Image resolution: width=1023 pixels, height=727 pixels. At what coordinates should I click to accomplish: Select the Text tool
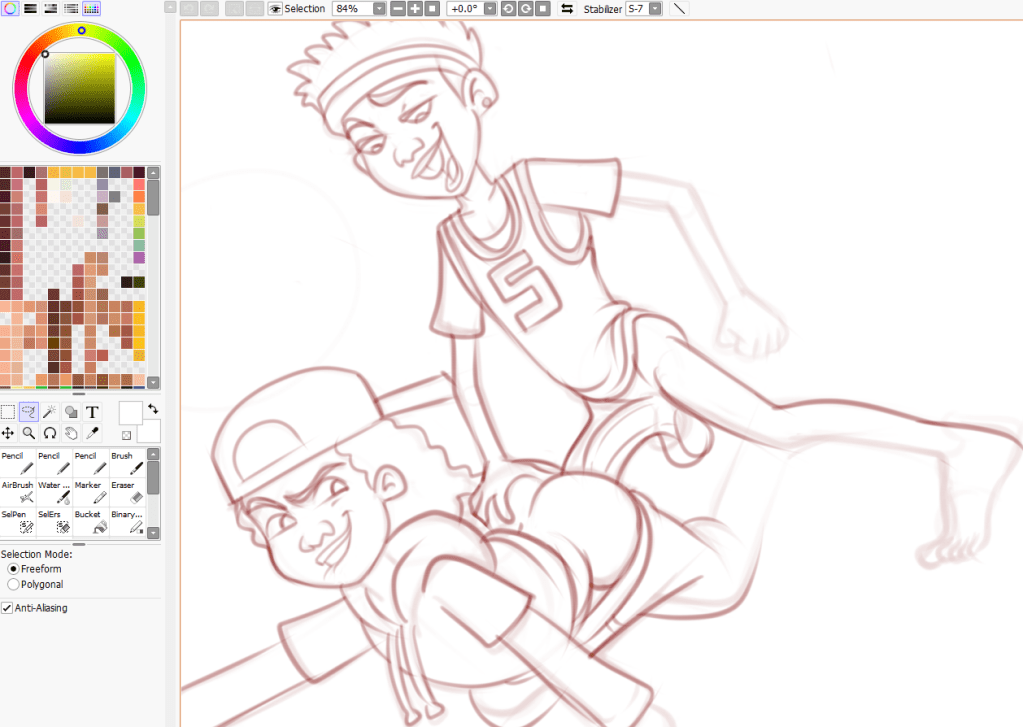92,412
